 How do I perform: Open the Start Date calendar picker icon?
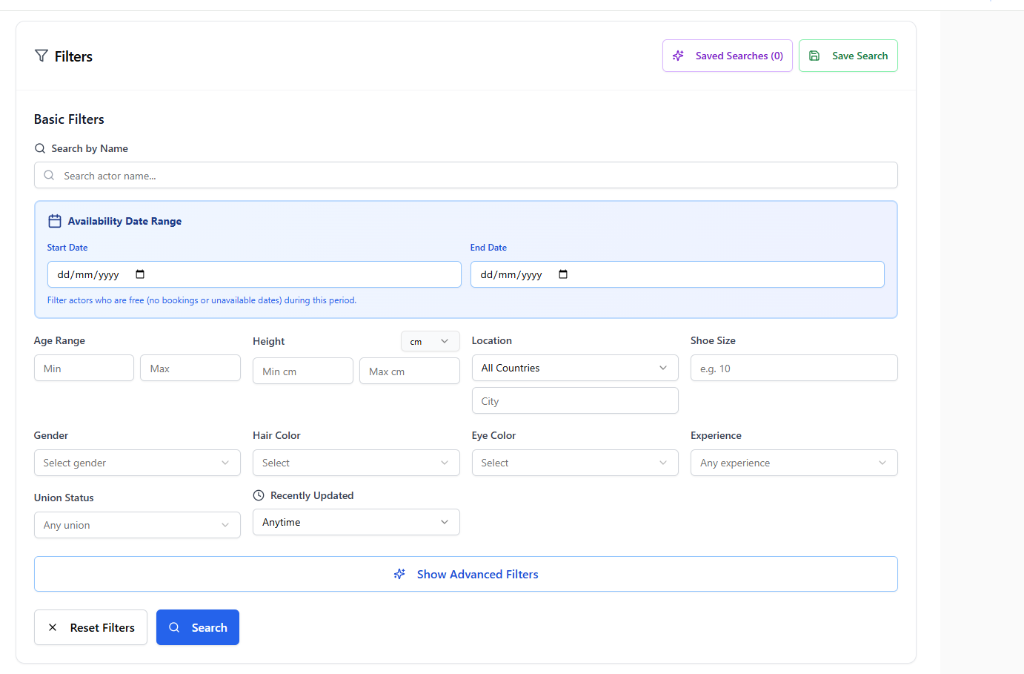pyautogui.click(x=140, y=274)
